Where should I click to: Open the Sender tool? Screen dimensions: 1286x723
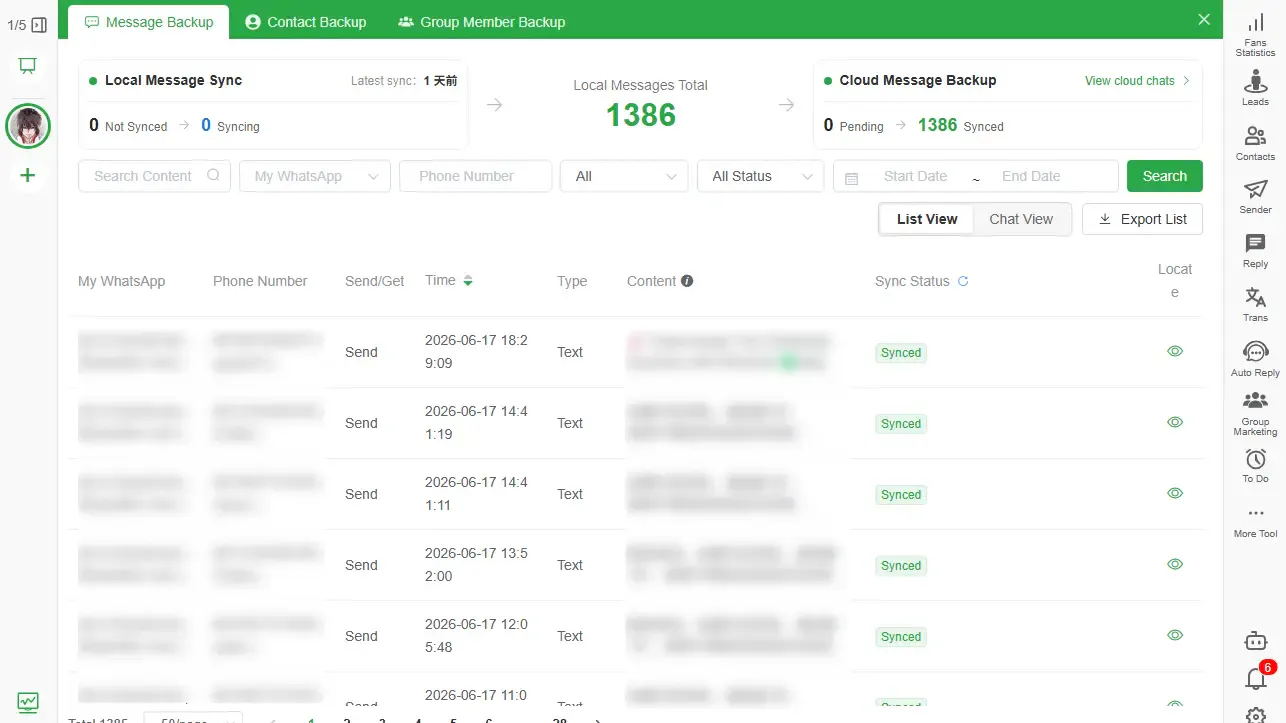click(x=1255, y=197)
